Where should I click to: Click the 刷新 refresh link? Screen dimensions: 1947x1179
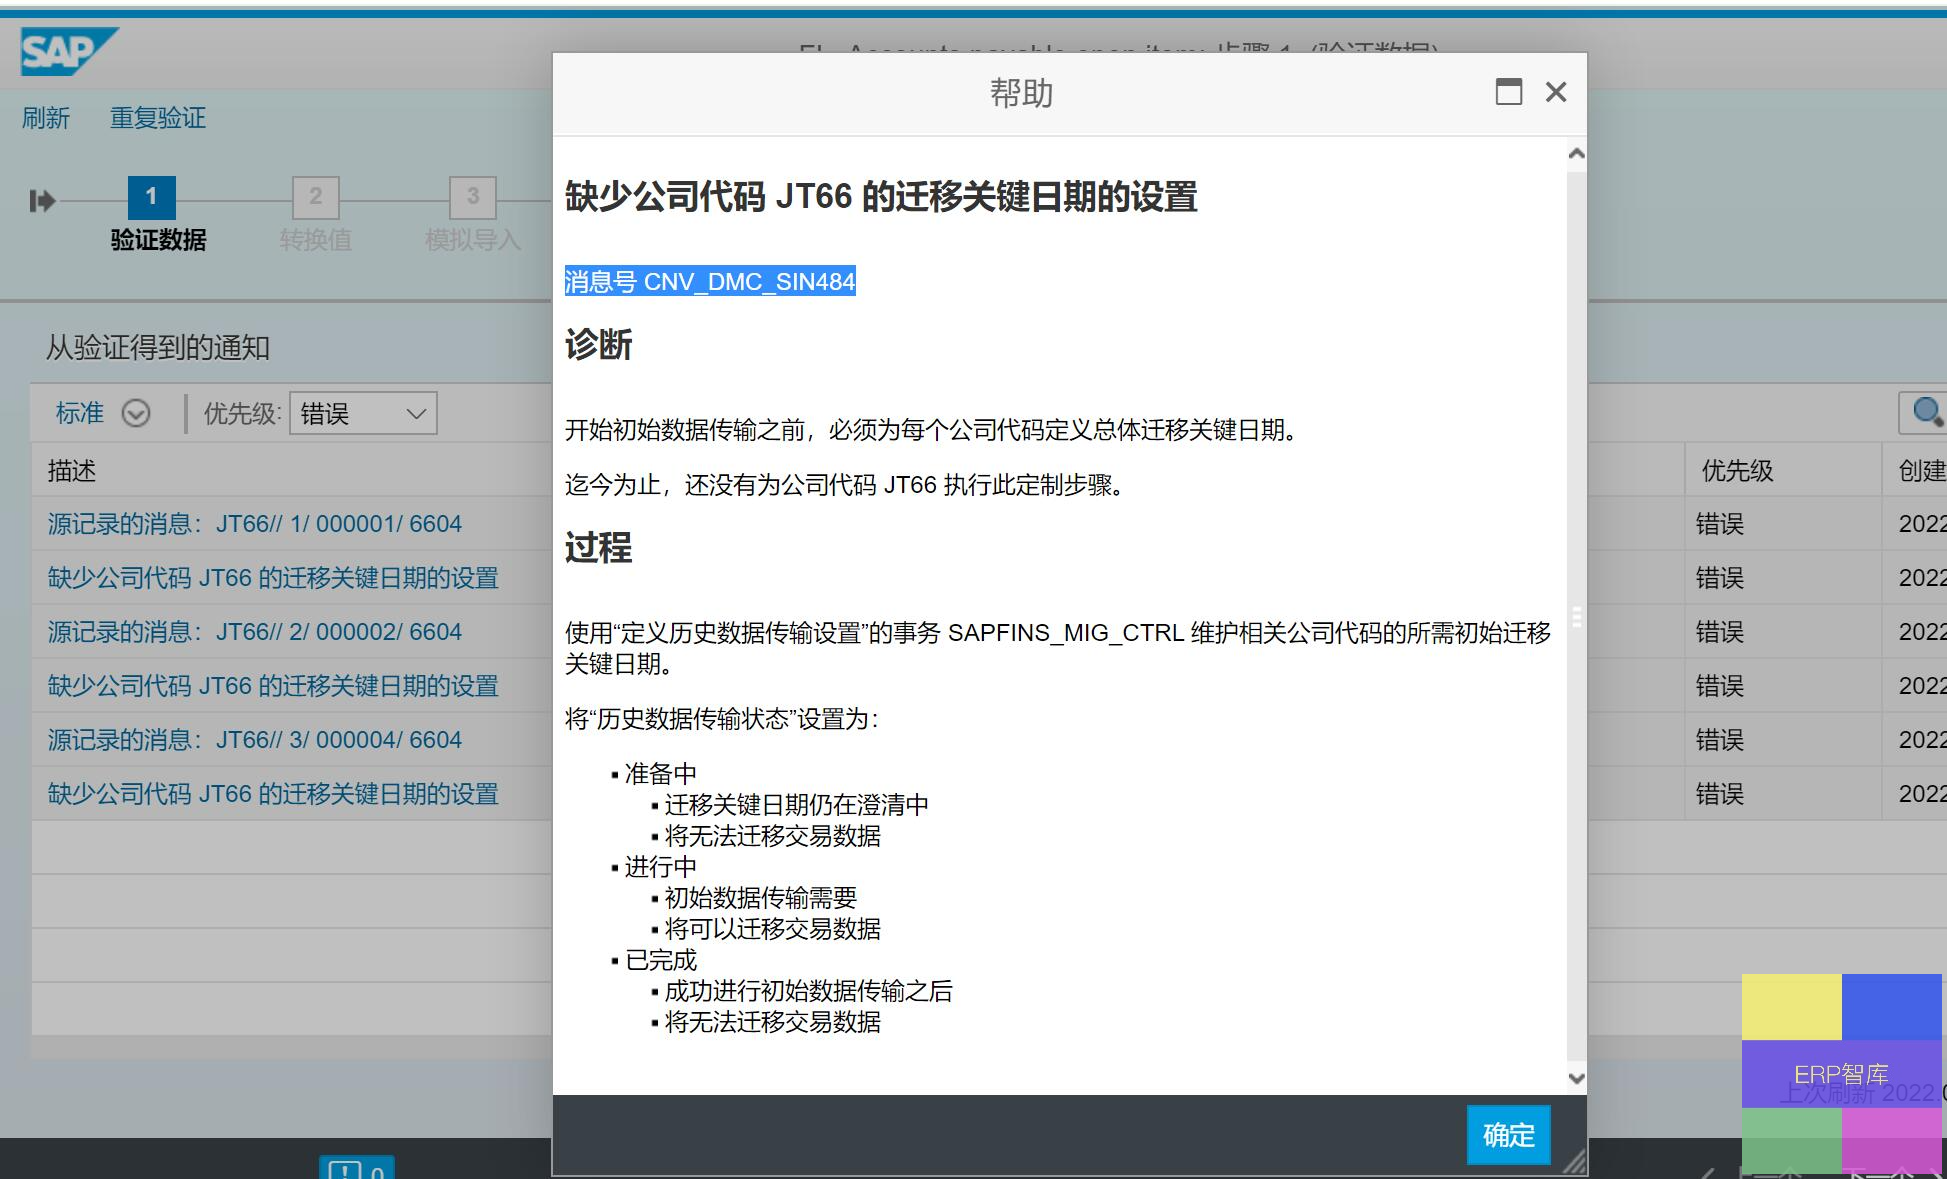coord(46,118)
